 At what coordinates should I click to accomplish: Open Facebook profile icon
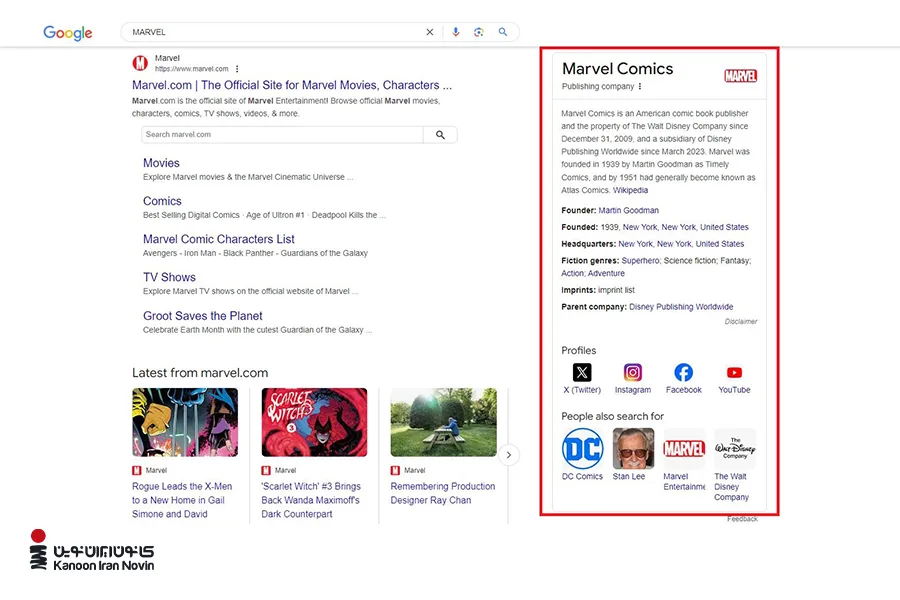tap(683, 373)
